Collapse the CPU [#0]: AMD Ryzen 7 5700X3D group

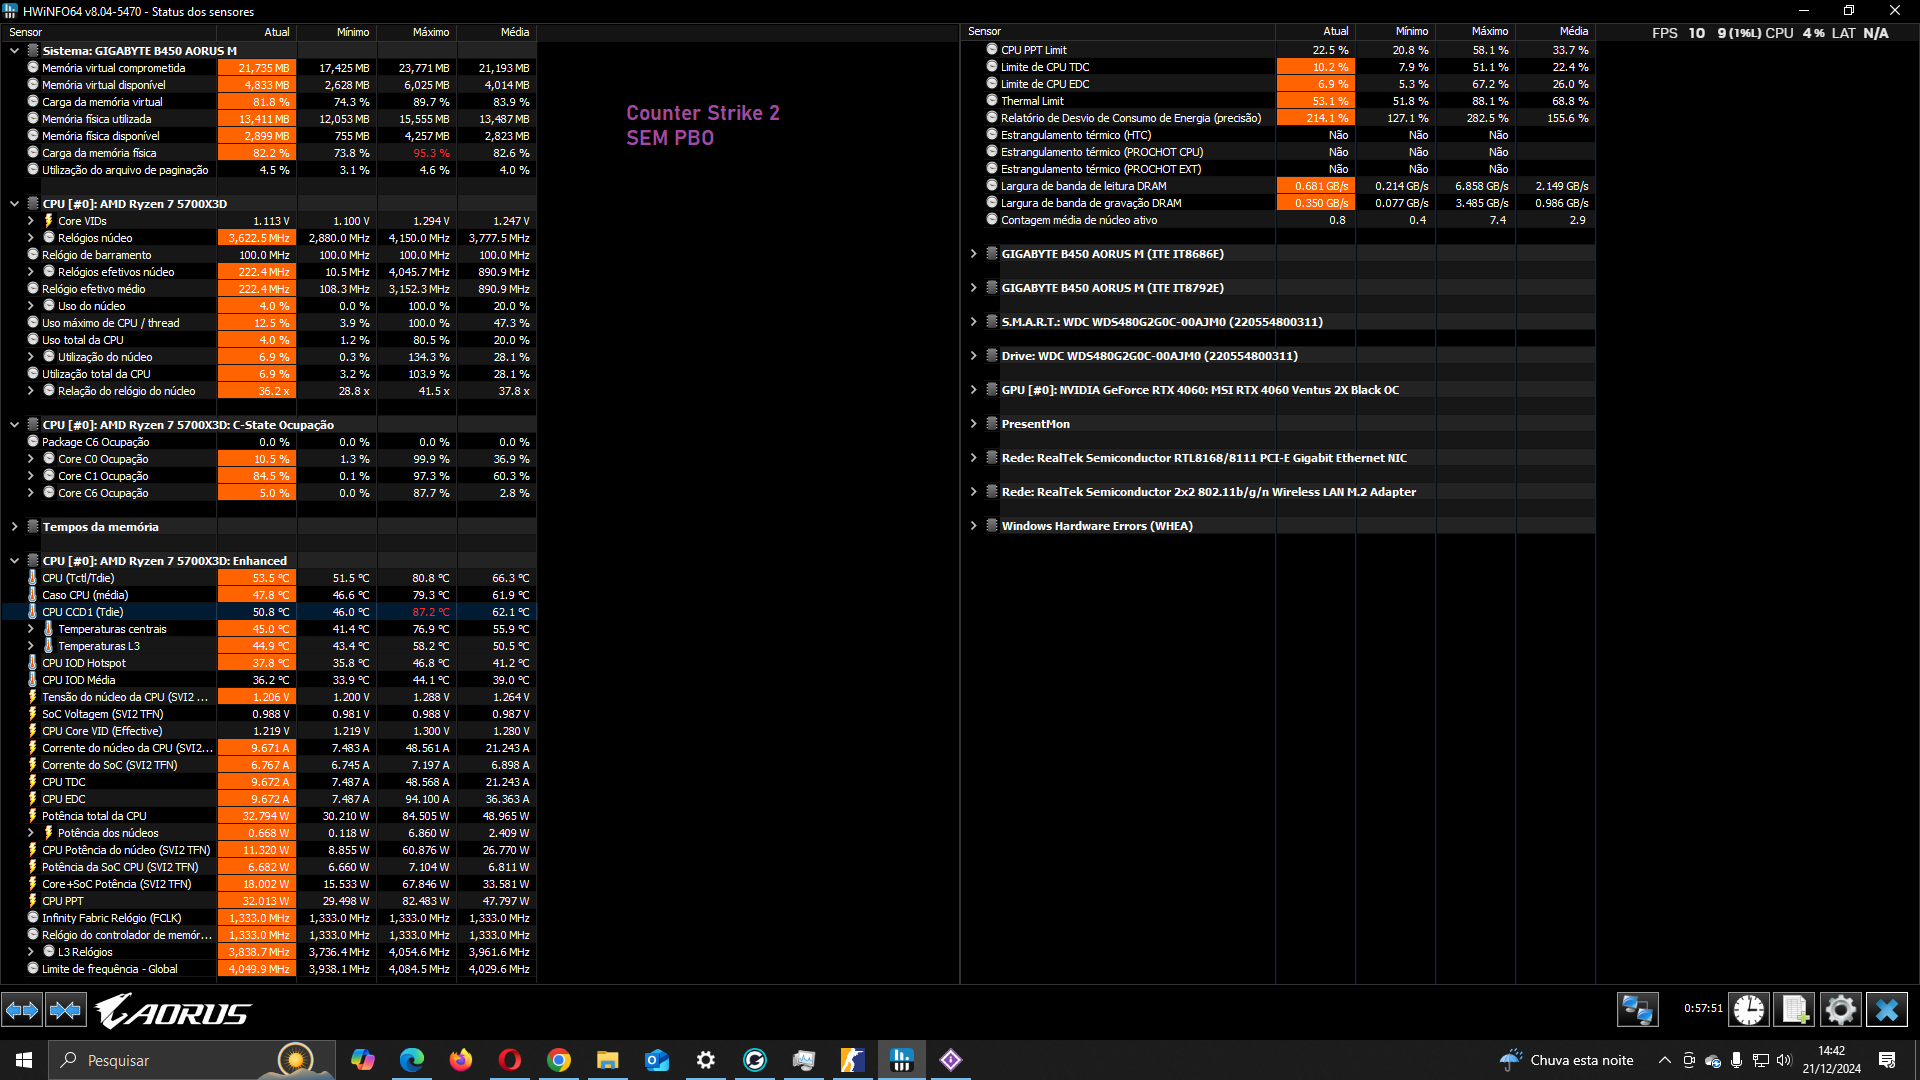[14, 204]
